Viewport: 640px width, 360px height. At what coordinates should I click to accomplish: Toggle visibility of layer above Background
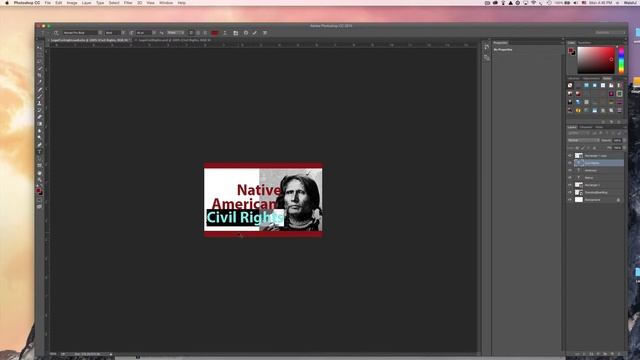(x=570, y=192)
